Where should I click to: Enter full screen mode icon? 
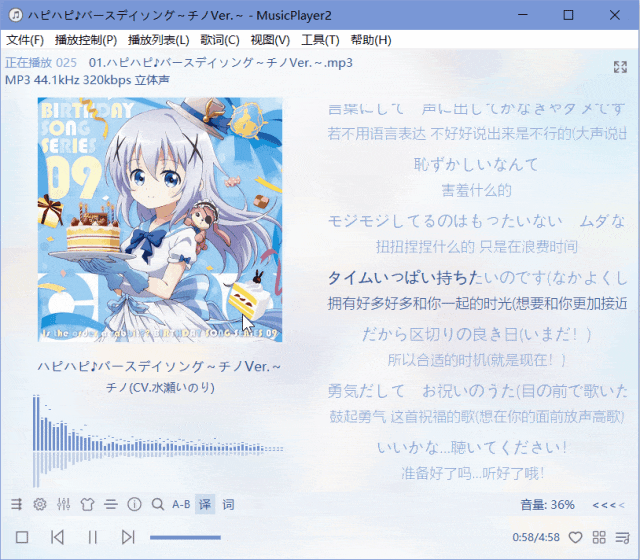click(620, 67)
